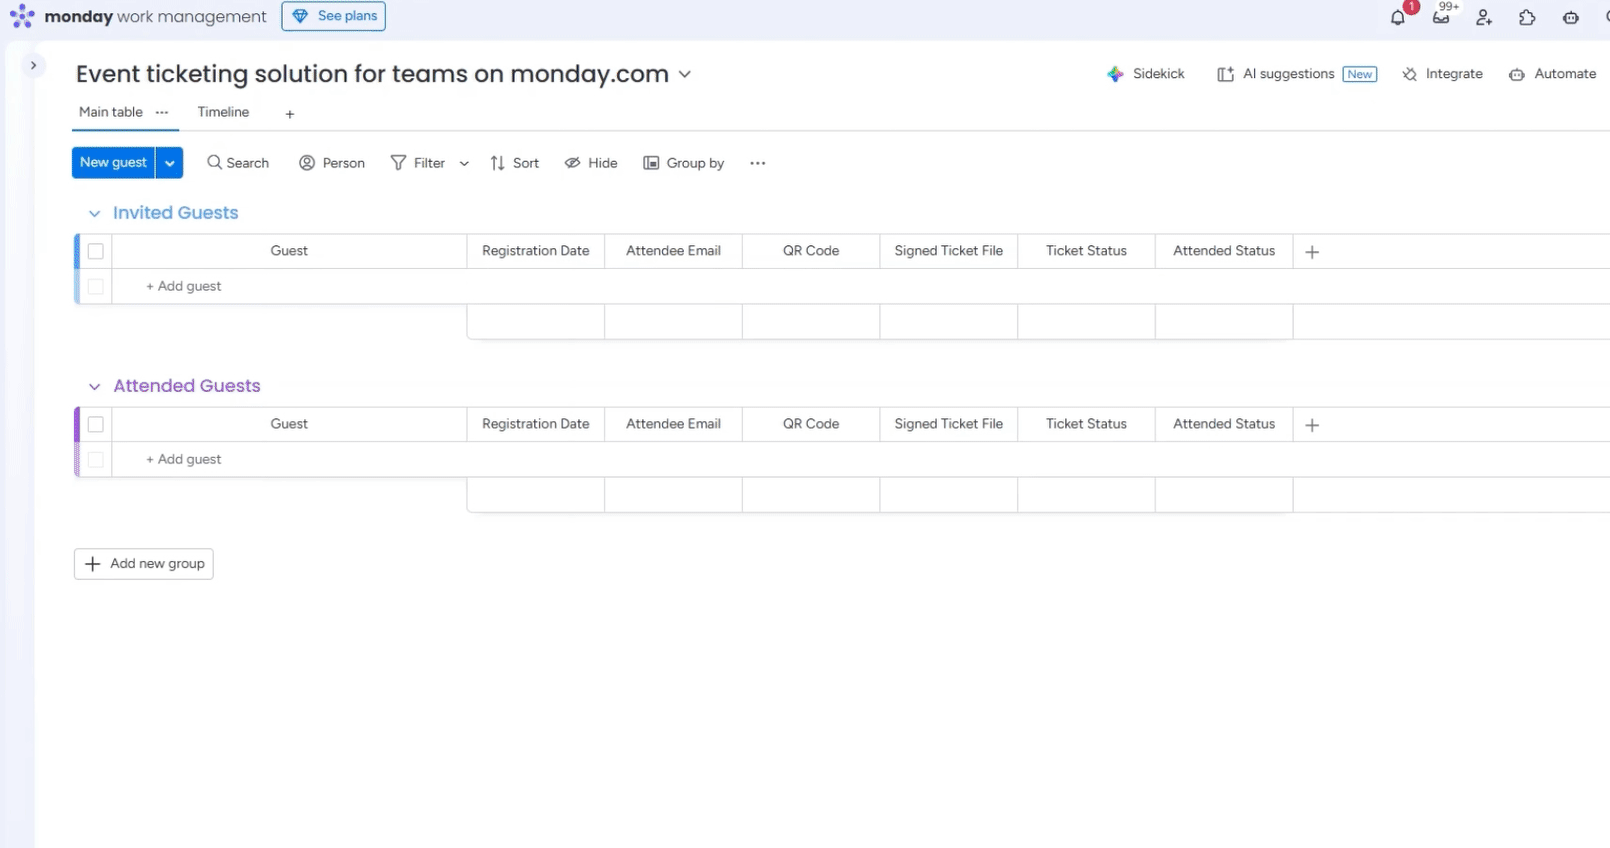Open the notifications bell

[1398, 17]
